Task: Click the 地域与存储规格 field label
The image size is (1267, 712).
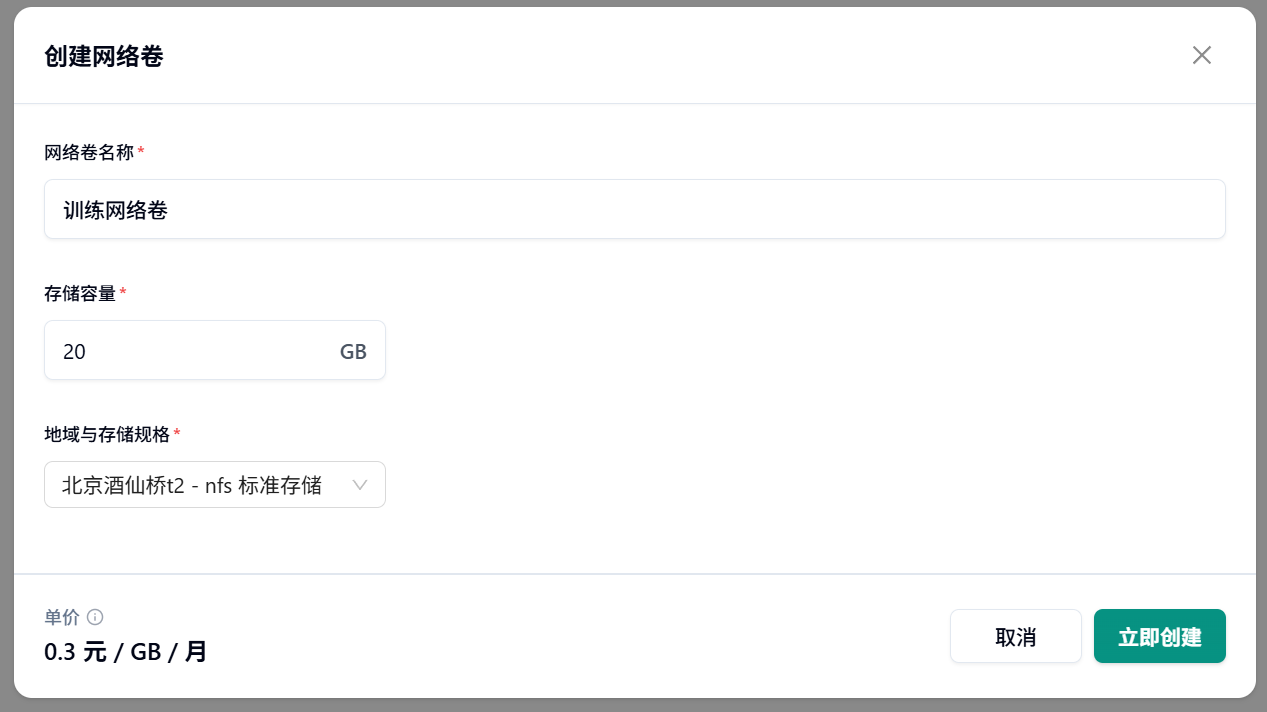Action: (107, 434)
